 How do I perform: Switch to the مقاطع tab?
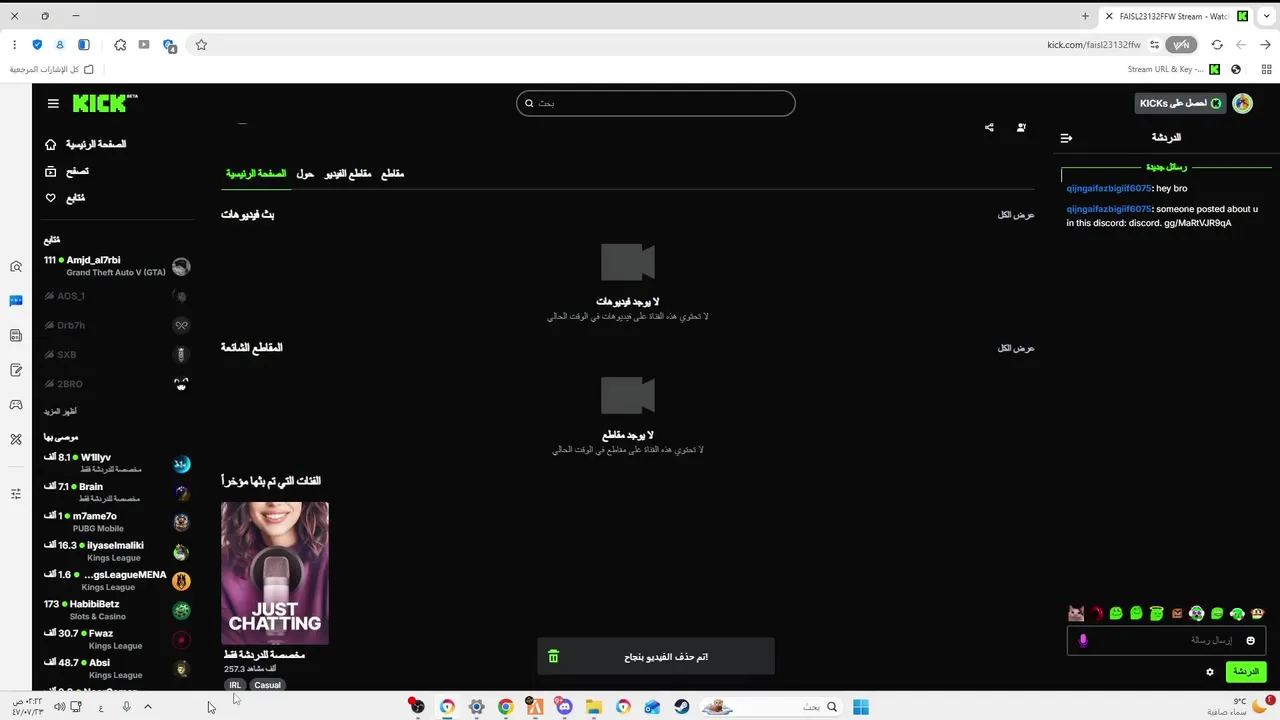[x=393, y=174]
